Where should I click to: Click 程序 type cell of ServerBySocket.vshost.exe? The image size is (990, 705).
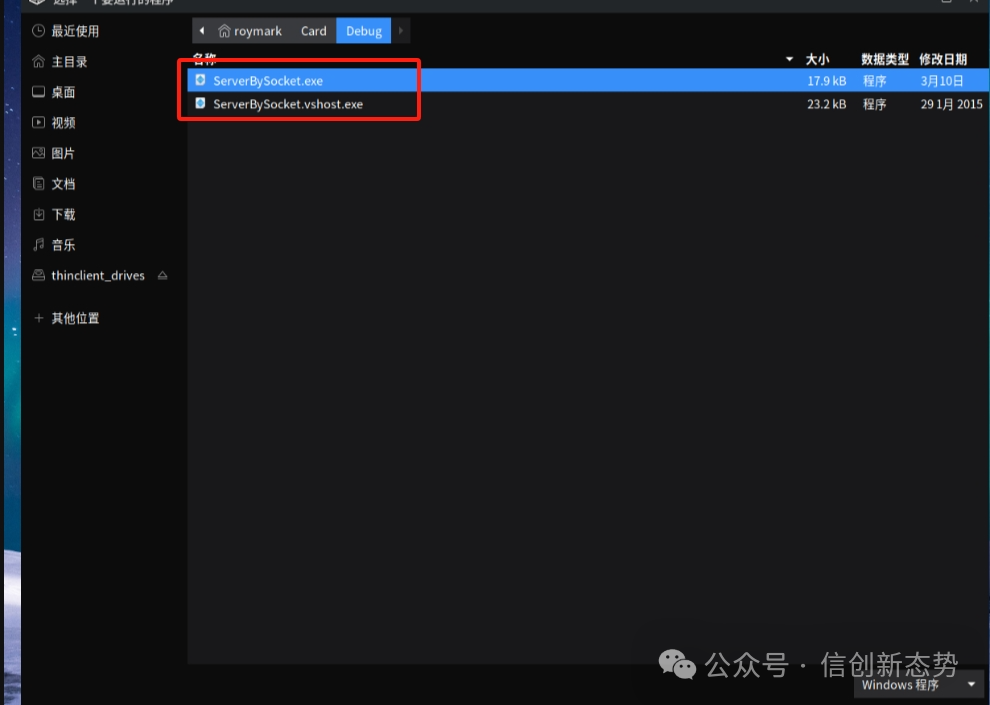[874, 104]
